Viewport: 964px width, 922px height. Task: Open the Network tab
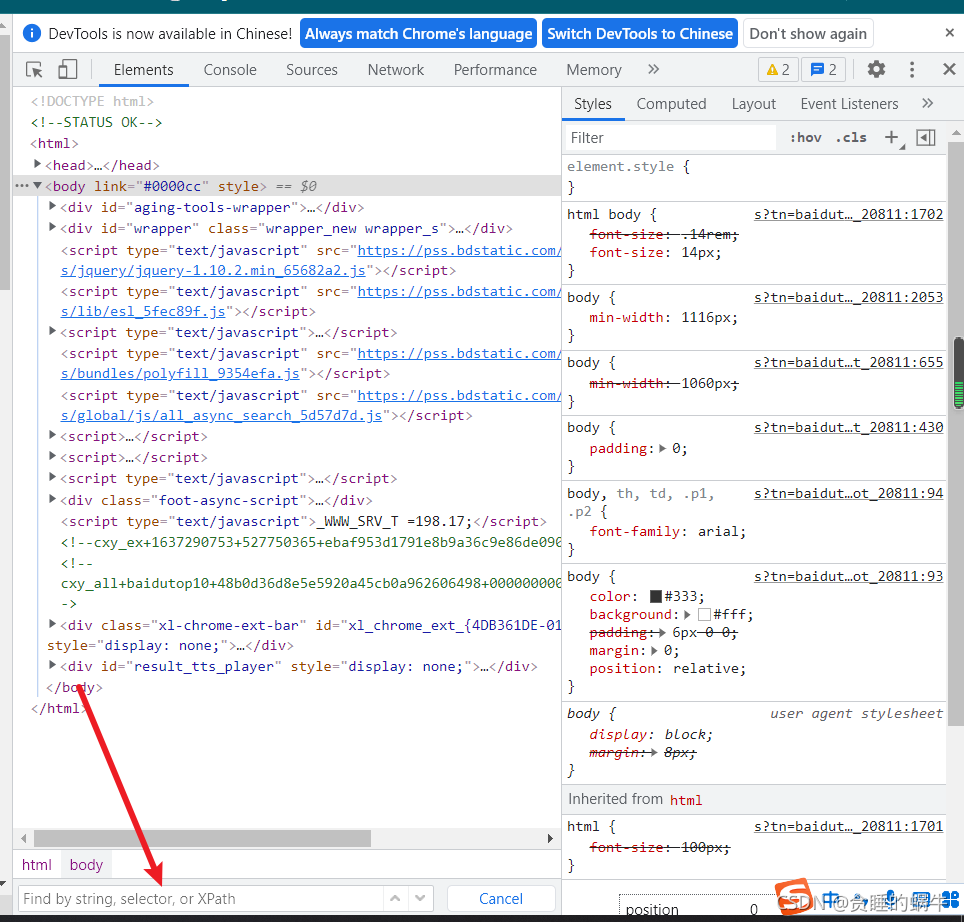tap(396, 69)
